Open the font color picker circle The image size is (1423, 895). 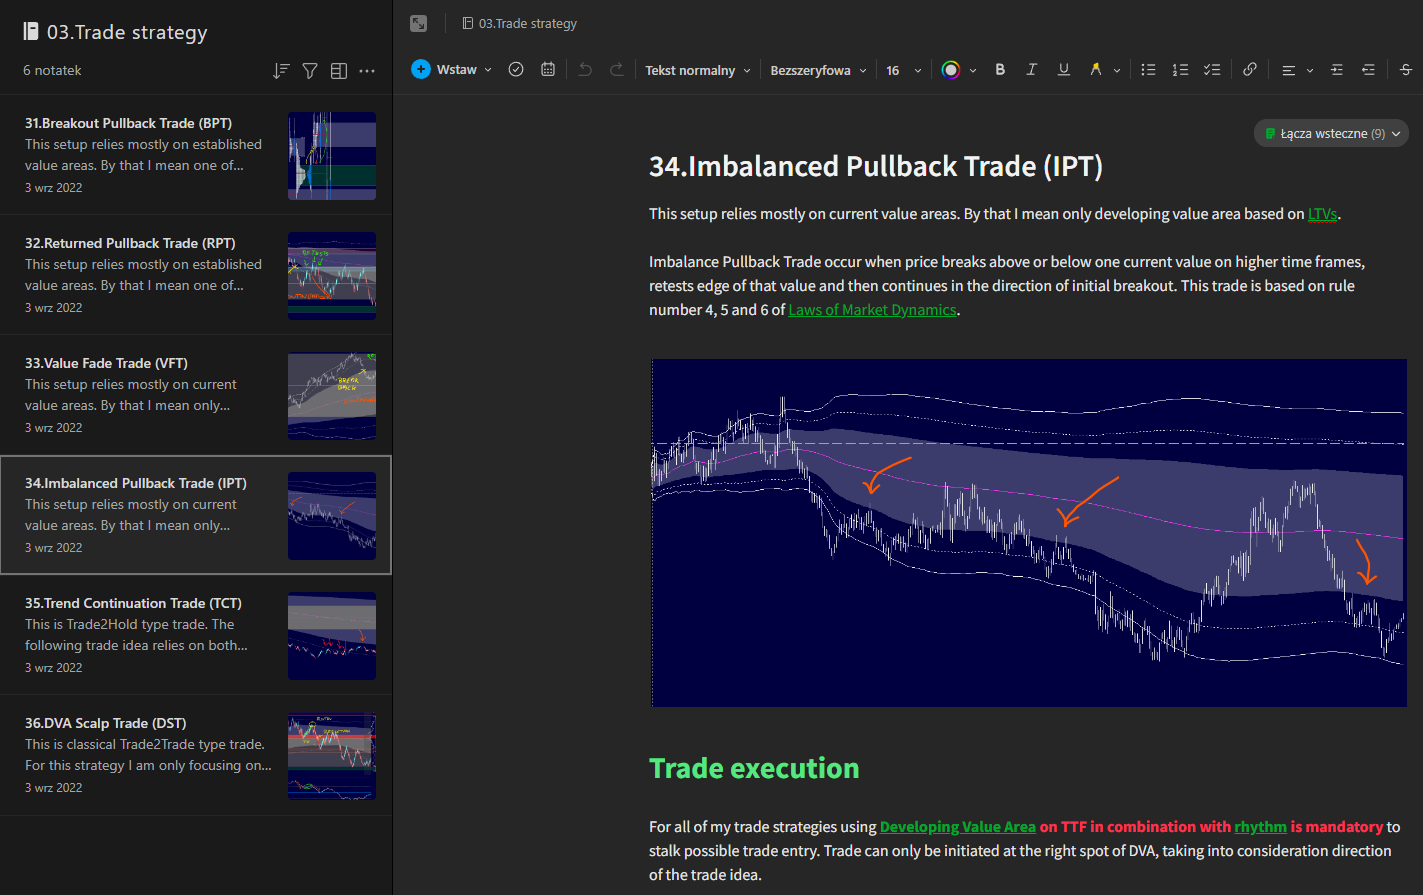click(951, 70)
